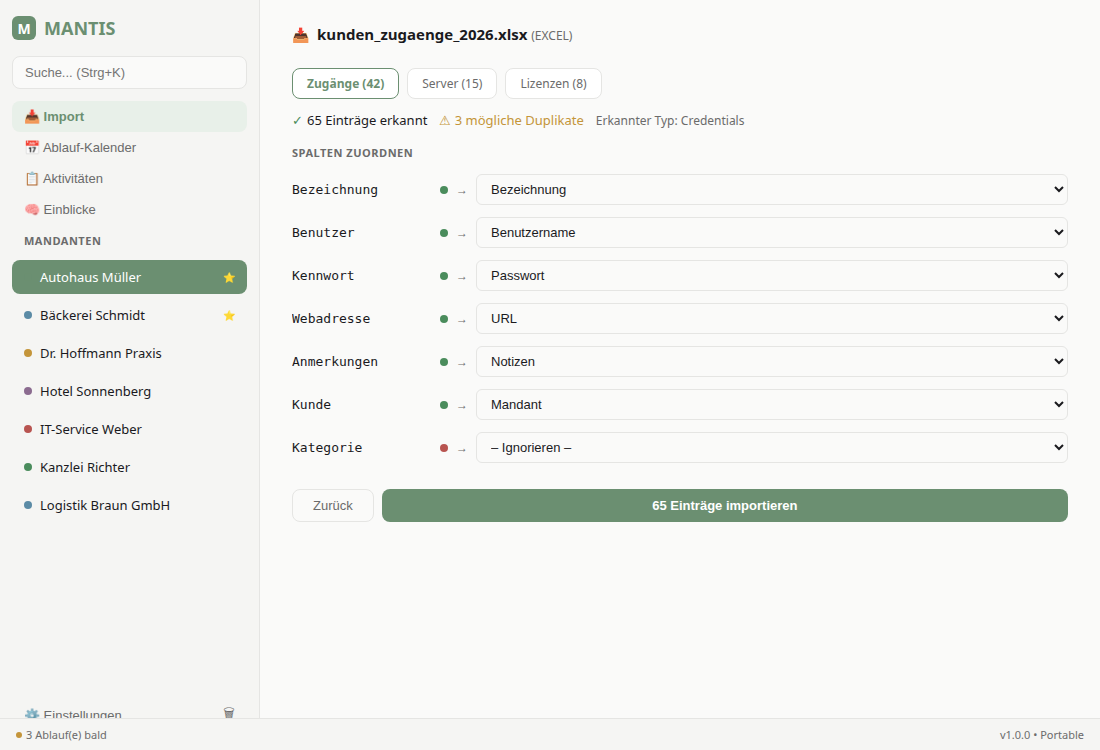This screenshot has width=1100, height=750.
Task: Focus the search field Suche
Action: [x=129, y=73]
